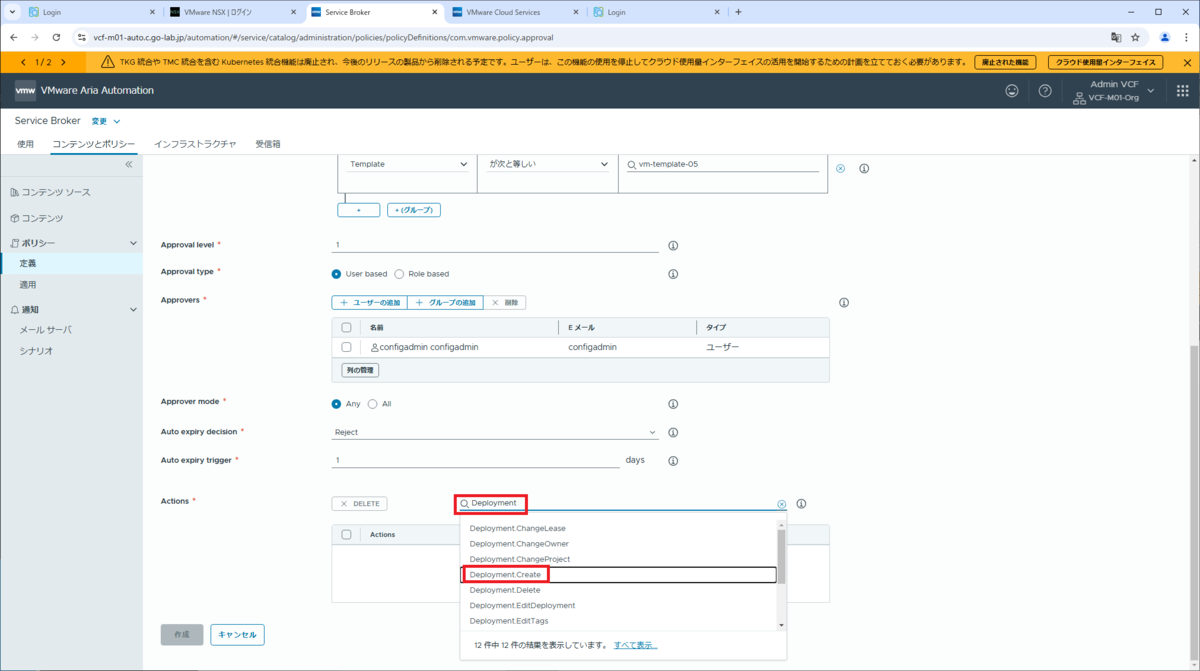Open Chrome three-dot menu
This screenshot has width=1200, height=671.
coord(1186,37)
